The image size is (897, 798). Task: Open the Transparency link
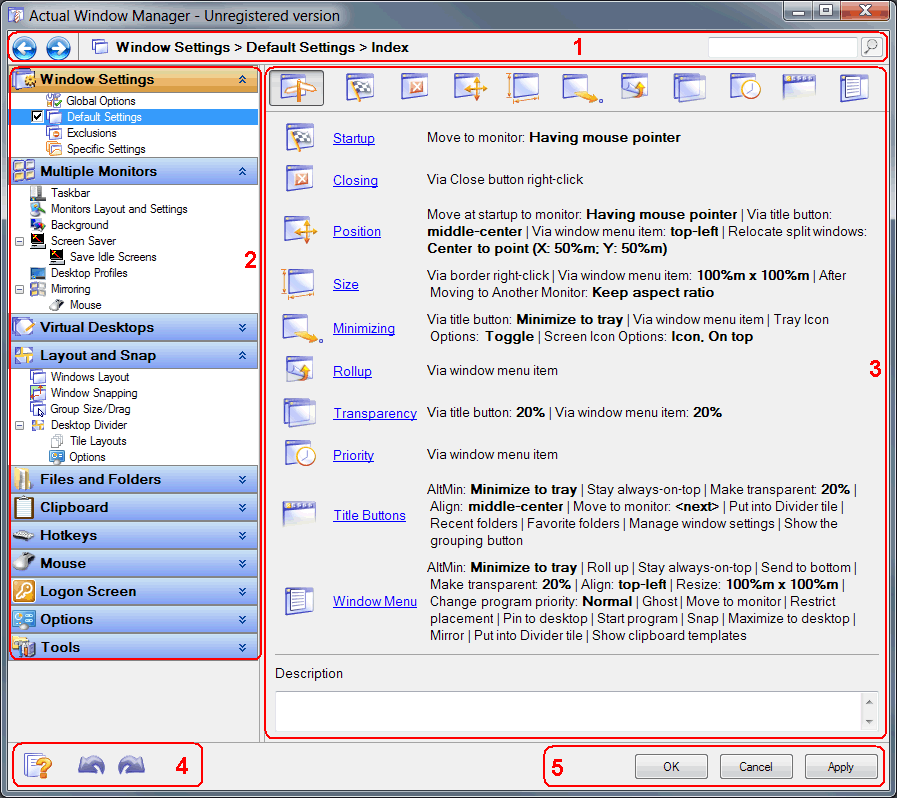click(x=375, y=413)
